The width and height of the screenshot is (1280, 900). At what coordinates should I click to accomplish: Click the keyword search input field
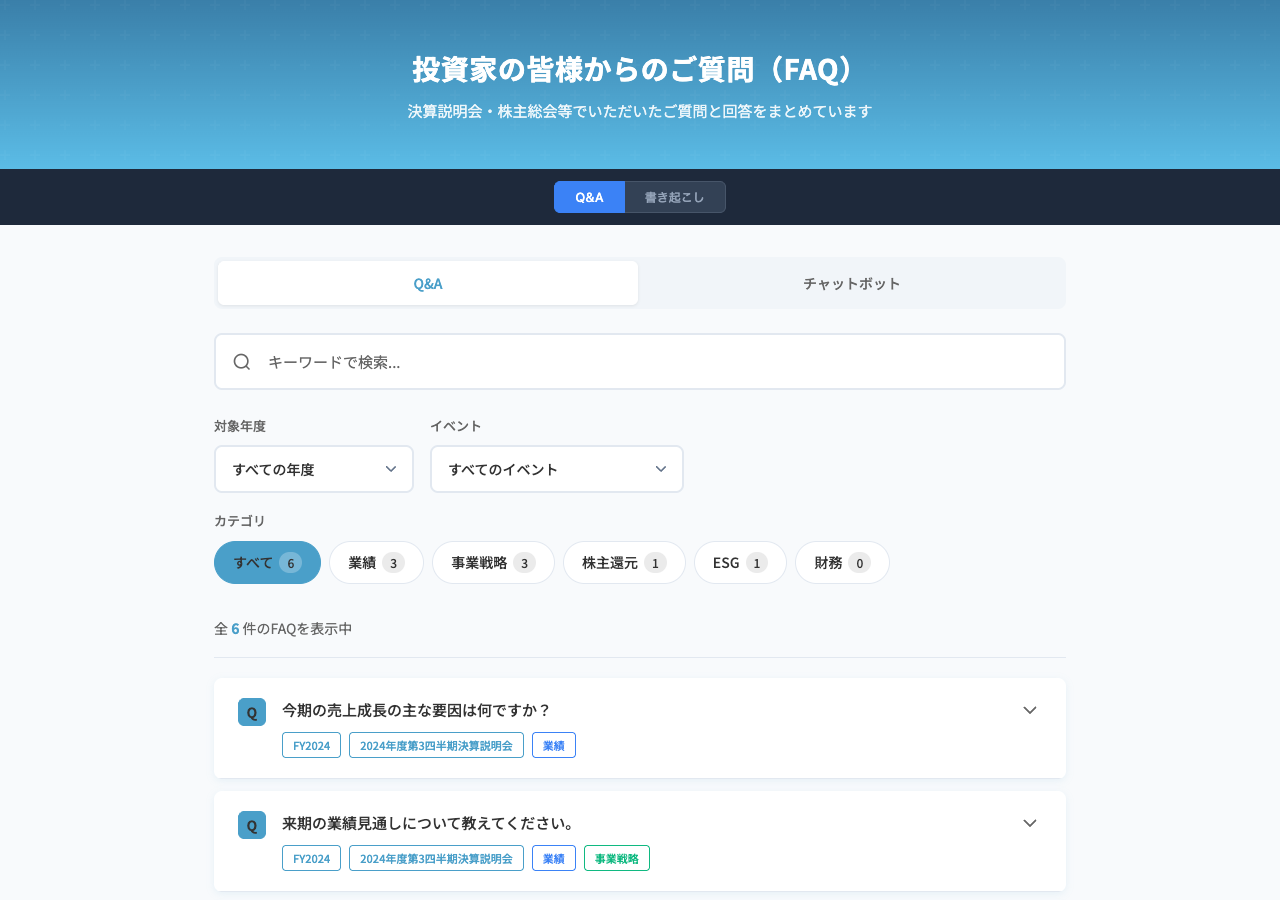(x=640, y=361)
